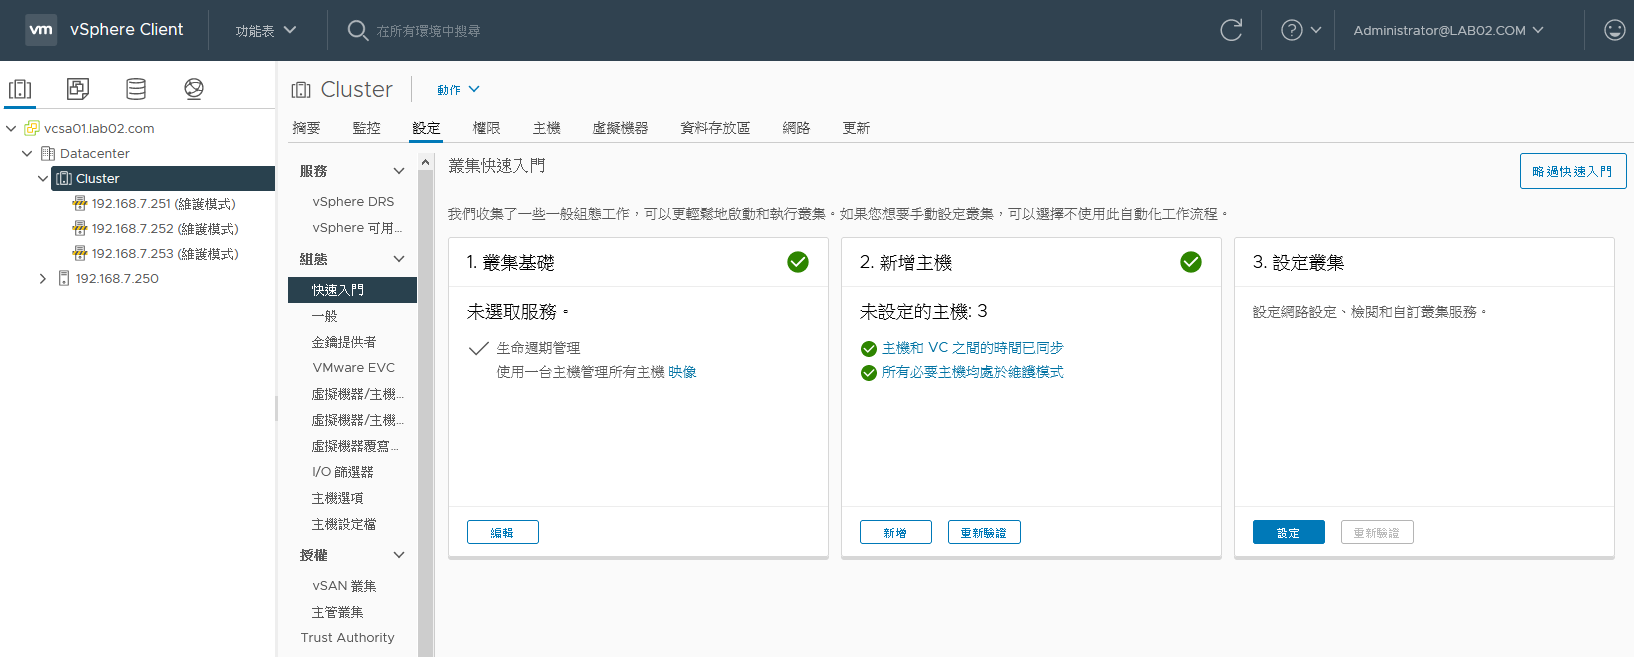
Task: Click green check on add hosts card
Action: 1191,262
